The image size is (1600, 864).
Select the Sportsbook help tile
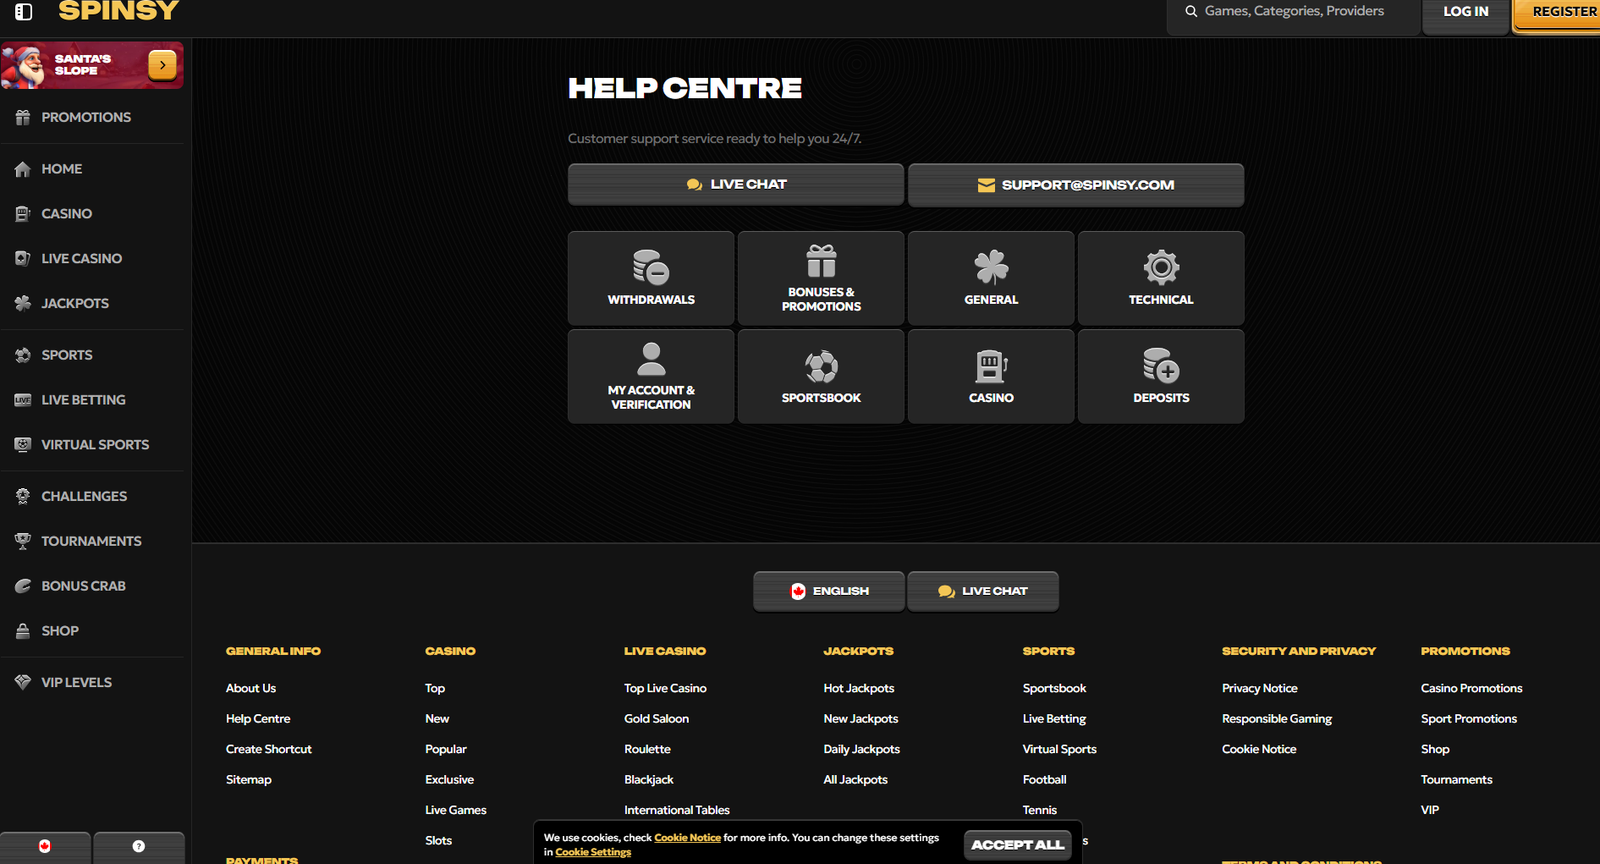coord(821,376)
